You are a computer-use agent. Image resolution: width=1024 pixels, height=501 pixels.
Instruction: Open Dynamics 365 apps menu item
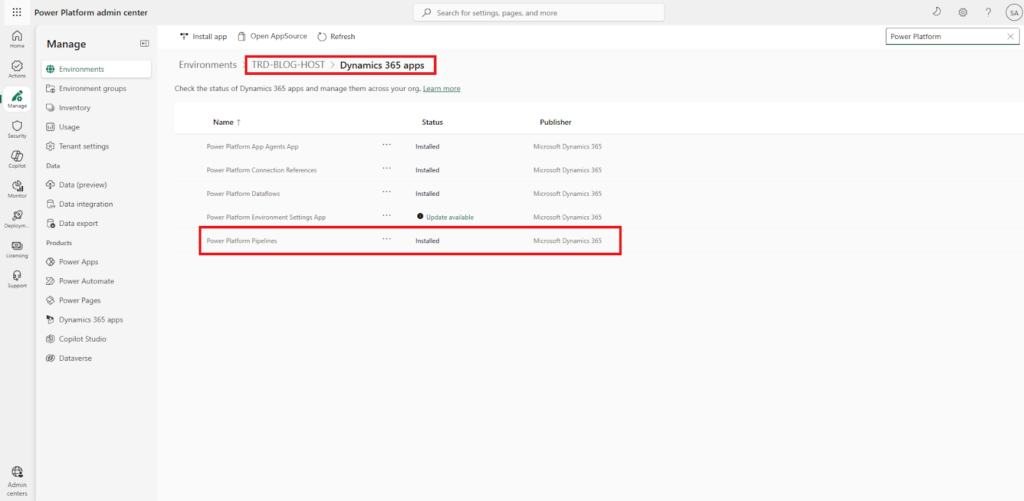(x=91, y=319)
